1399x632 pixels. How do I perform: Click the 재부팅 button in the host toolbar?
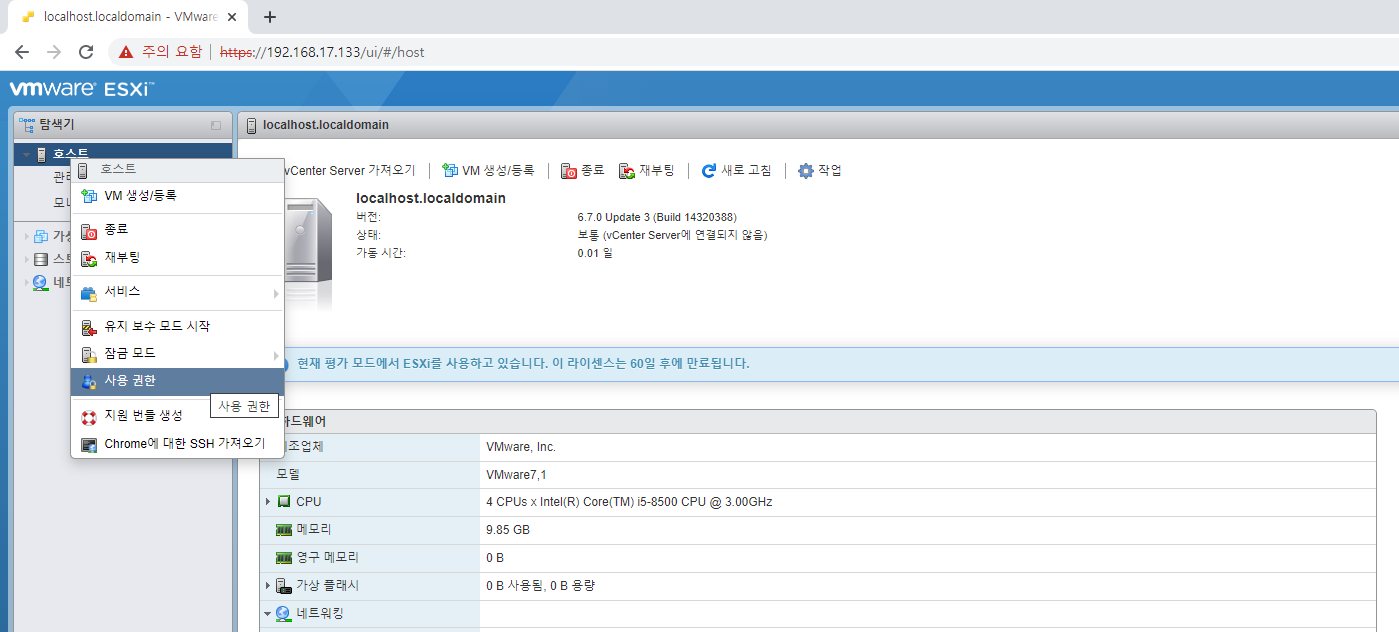coord(647,171)
